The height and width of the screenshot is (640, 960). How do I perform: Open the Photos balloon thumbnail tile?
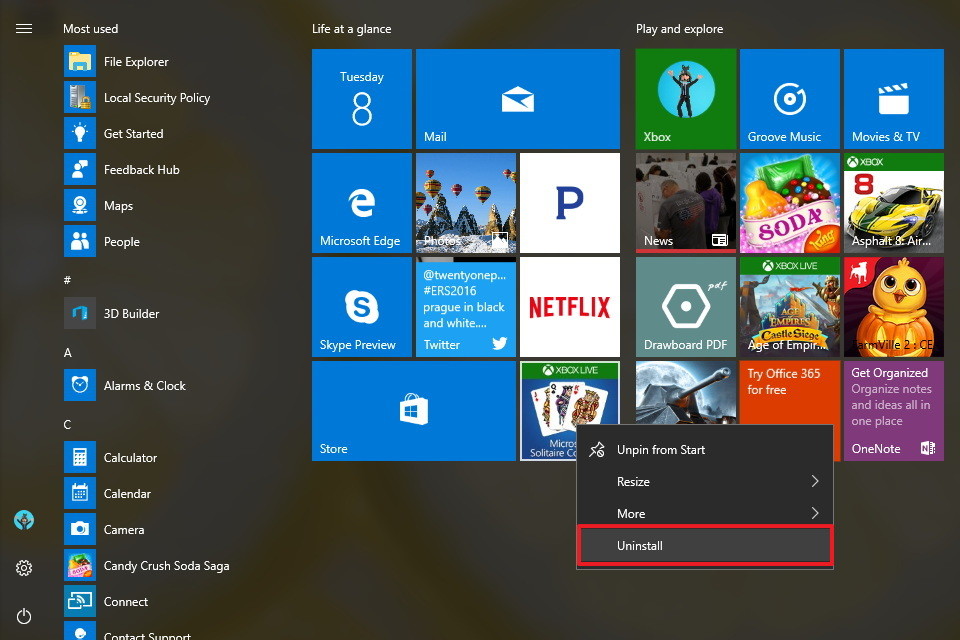tap(465, 202)
